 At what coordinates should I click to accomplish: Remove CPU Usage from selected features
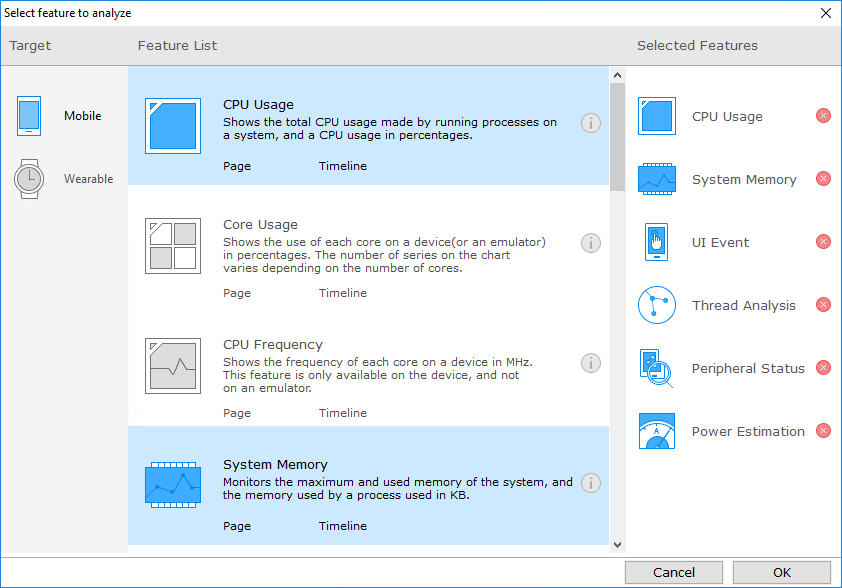823,116
